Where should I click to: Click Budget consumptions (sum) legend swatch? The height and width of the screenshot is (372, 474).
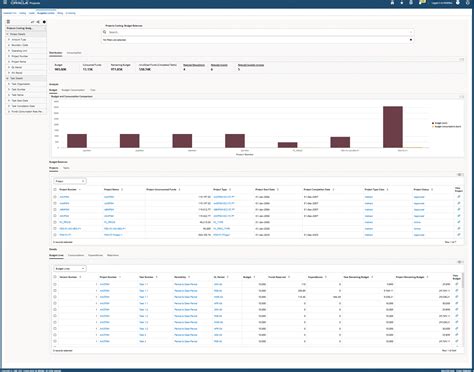coord(433,127)
